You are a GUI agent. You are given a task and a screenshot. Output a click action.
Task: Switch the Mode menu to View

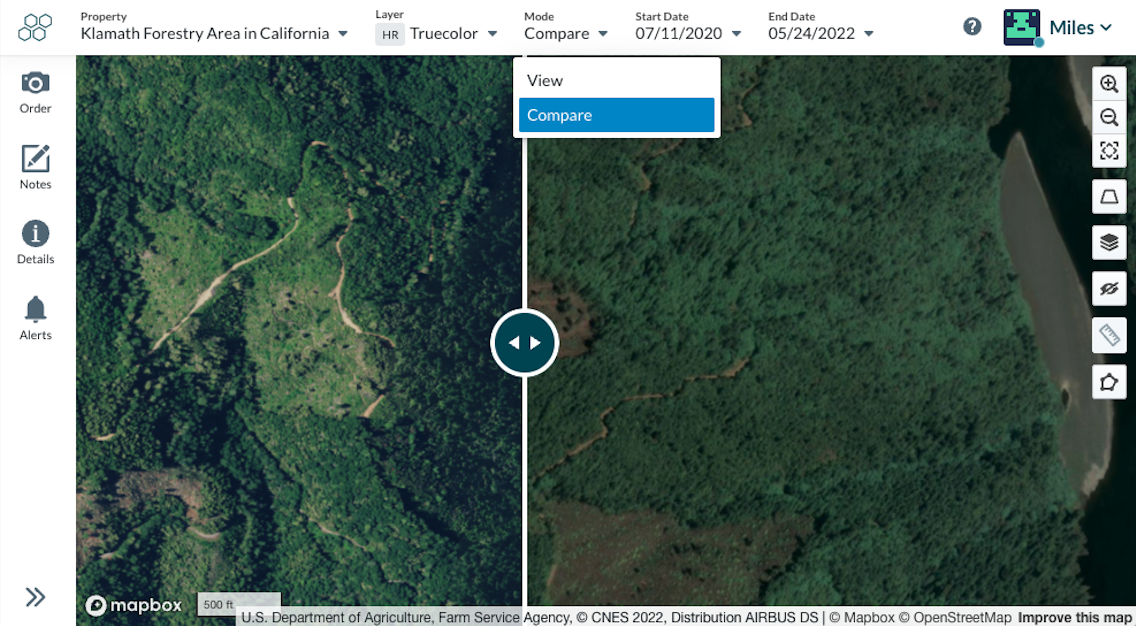coord(616,80)
